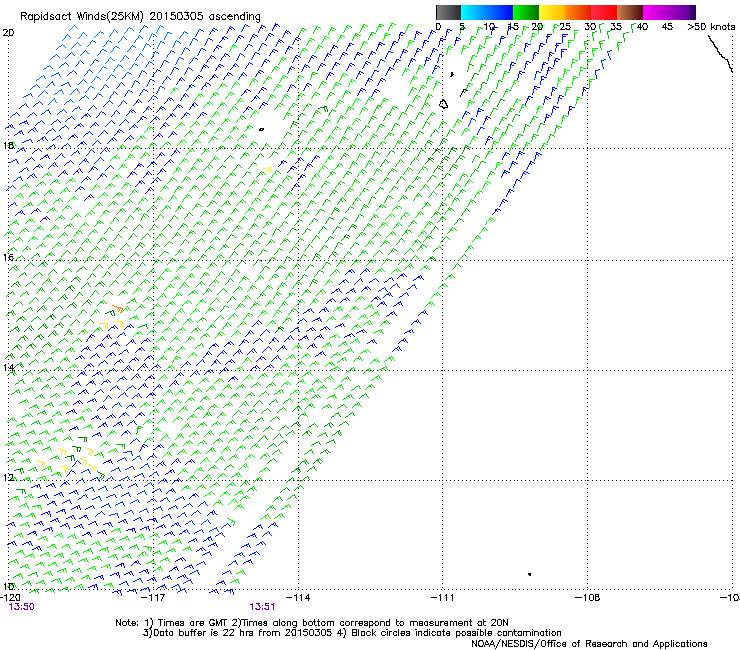Click the yellow 20-25 knots color band

552,12
